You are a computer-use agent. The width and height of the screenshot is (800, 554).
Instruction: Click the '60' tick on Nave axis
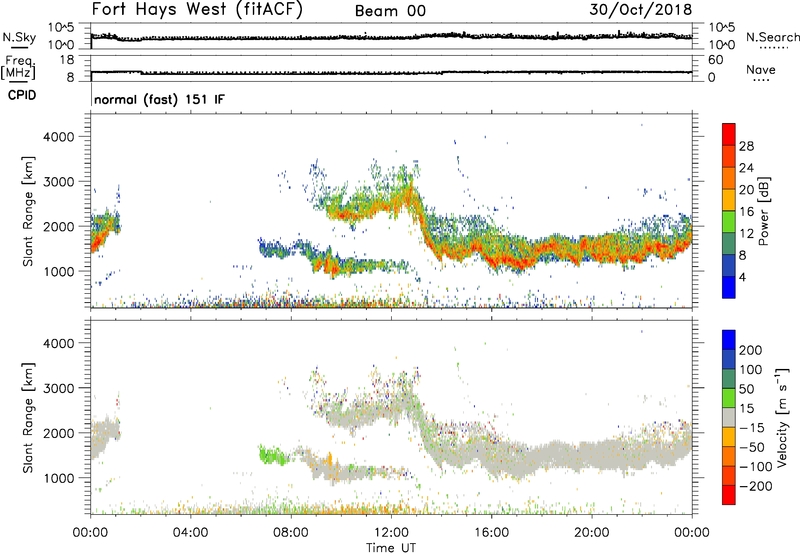click(715, 60)
